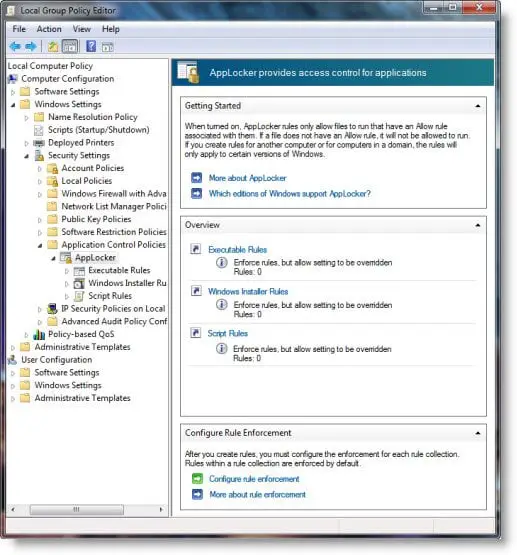Click the tree pane horizontal scrollbar thumb
Viewport: 517px width, 555px height.
(x=77, y=509)
